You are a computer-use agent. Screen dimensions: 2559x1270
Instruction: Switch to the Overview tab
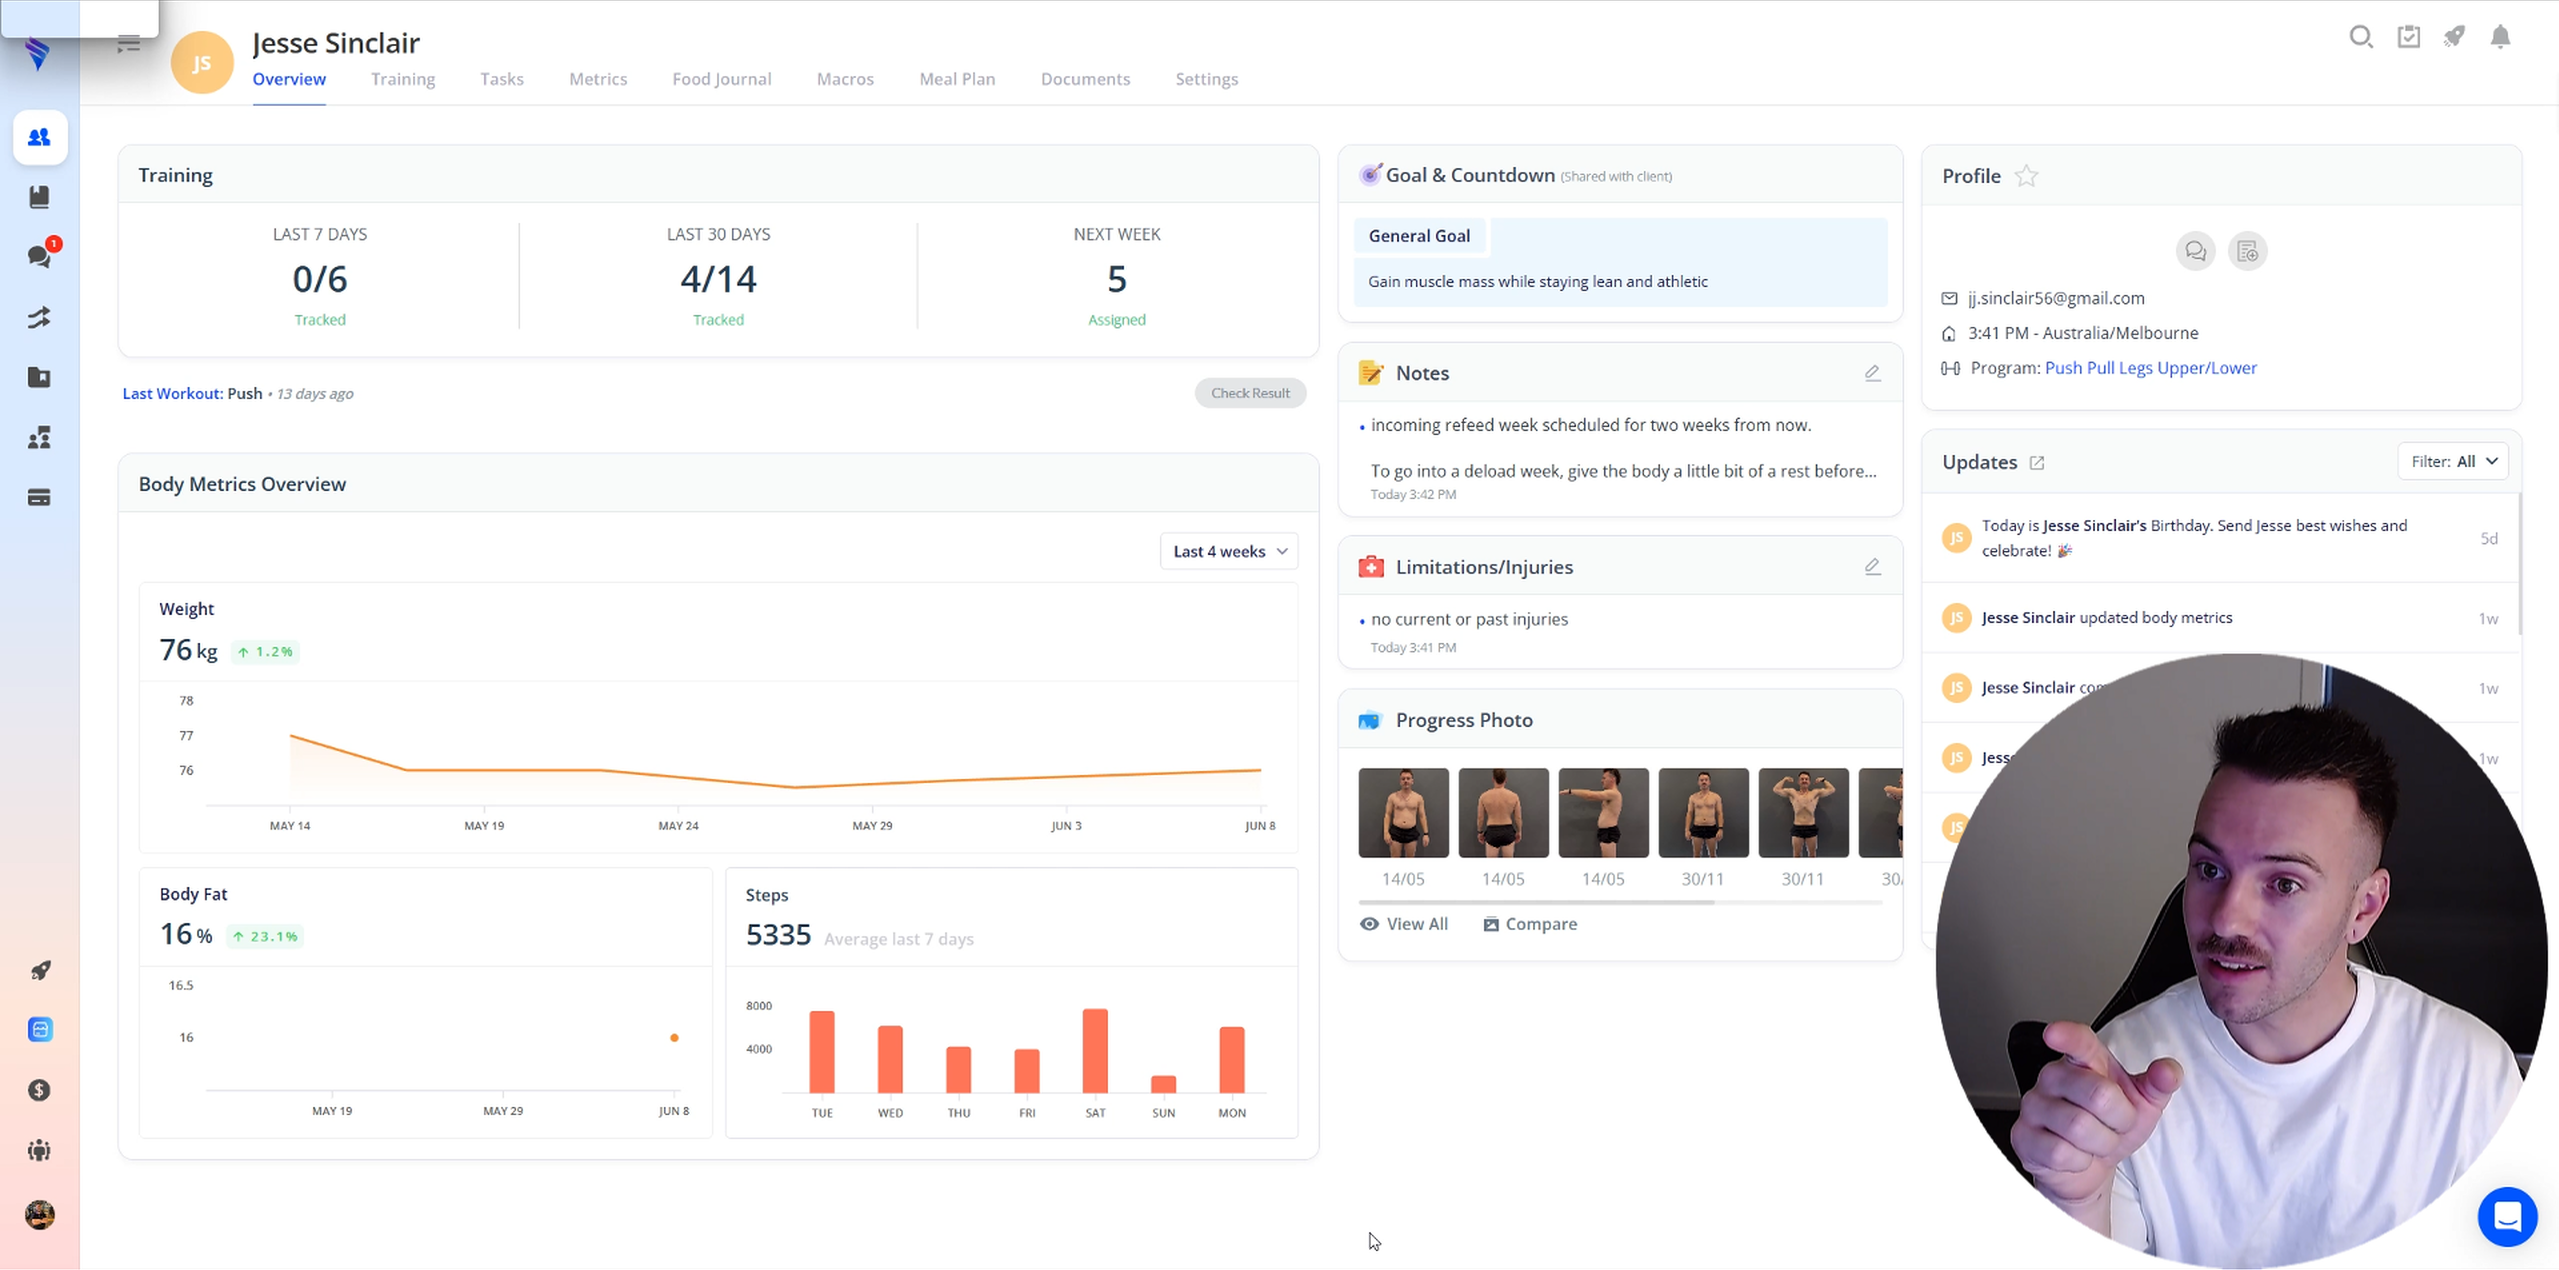(x=289, y=79)
